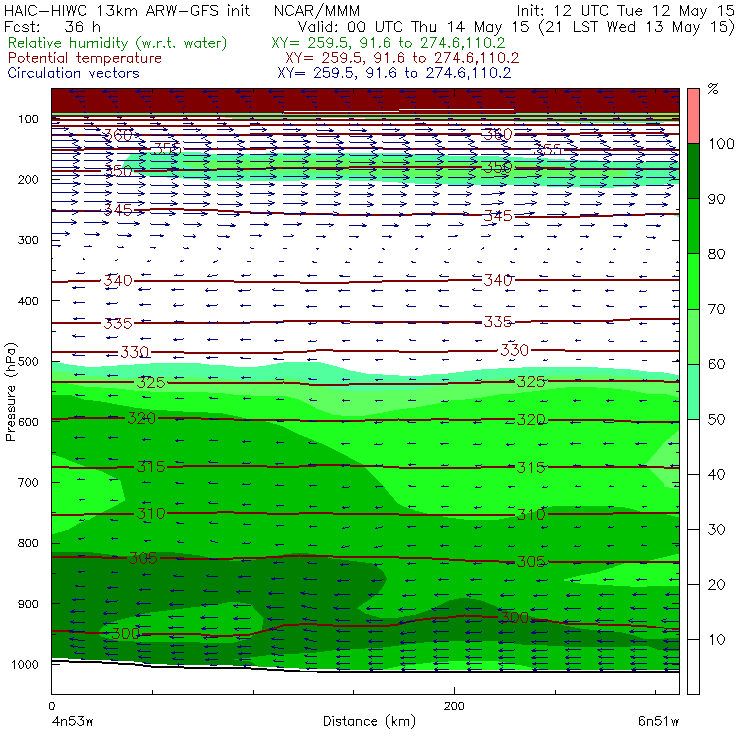Click the colorbar tick label '20'
Screen dimensions: 740x740
[x=716, y=585]
